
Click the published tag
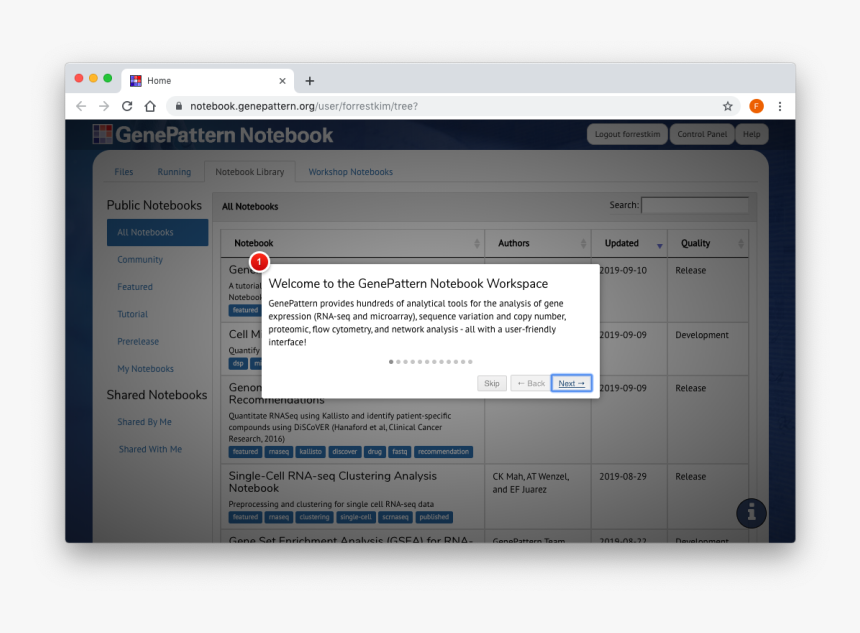point(434,517)
